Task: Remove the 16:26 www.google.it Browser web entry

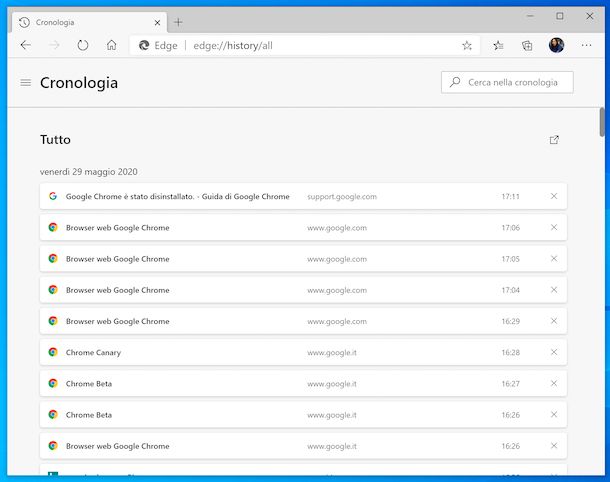Action: coord(554,446)
